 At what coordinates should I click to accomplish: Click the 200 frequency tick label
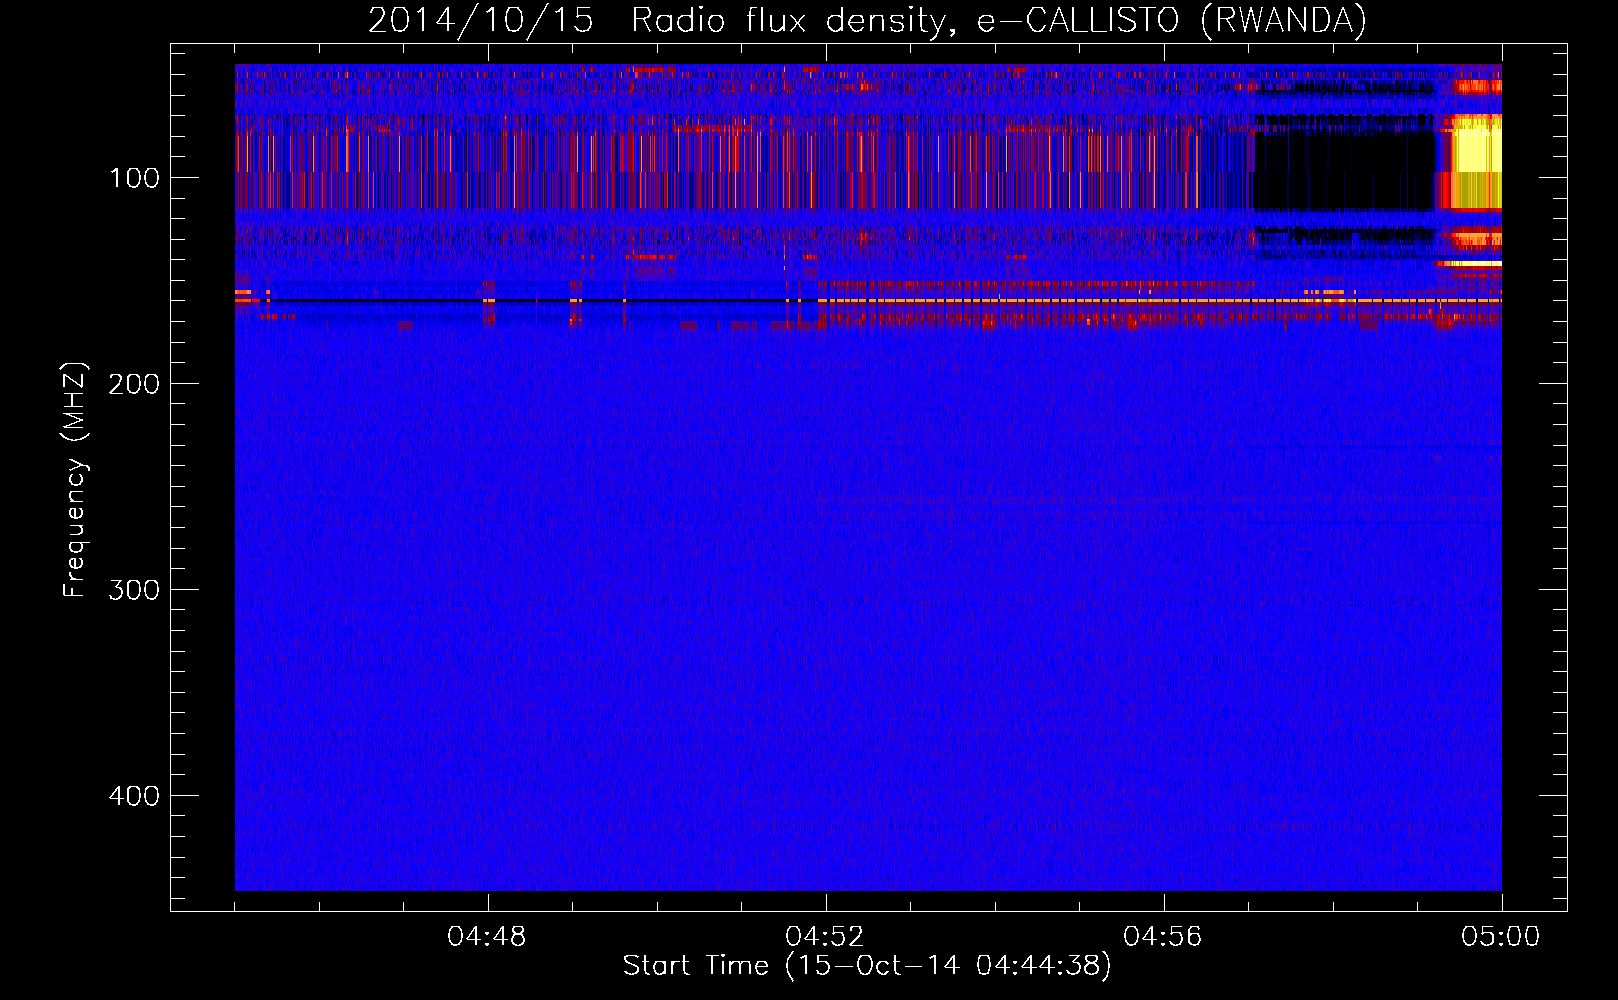point(134,384)
